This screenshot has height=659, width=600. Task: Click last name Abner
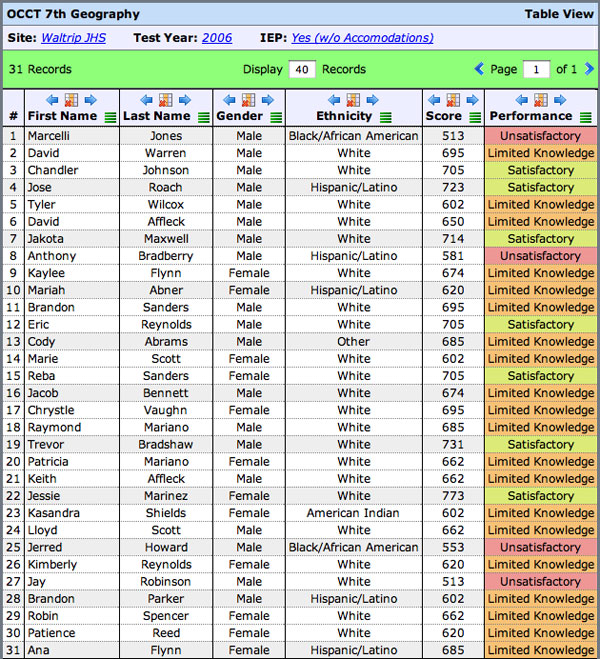tap(166, 290)
